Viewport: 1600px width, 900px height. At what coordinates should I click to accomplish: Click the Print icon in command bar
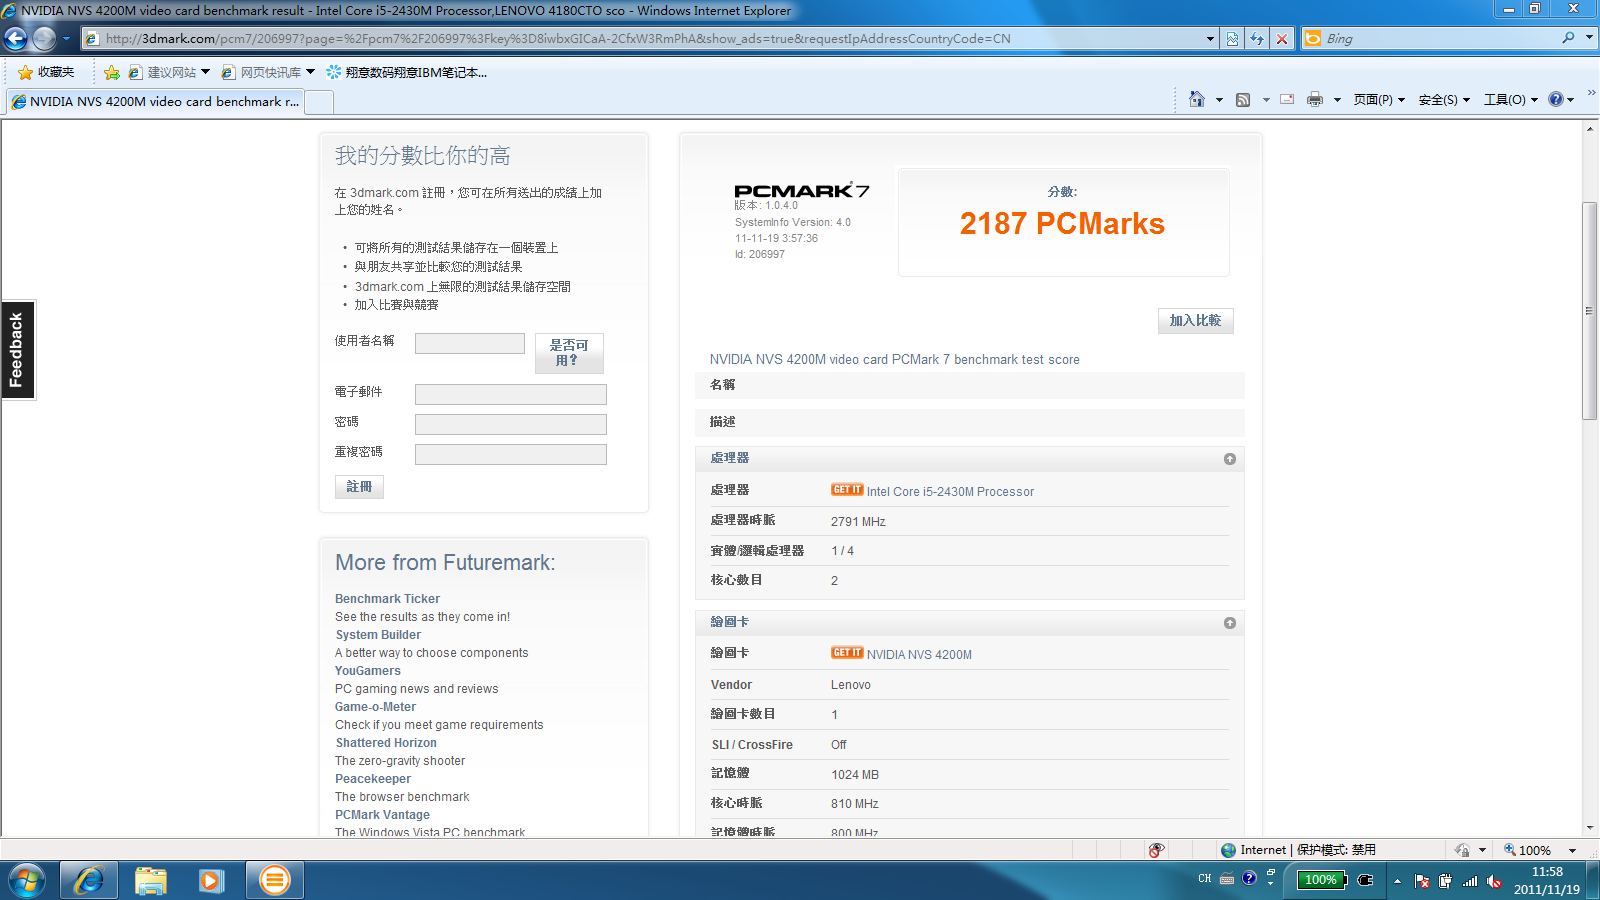pos(1315,99)
